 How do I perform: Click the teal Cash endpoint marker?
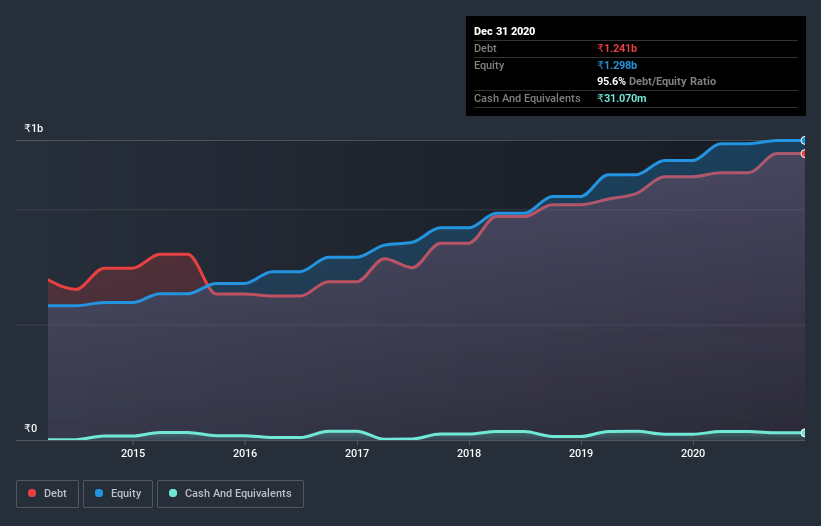[804, 433]
